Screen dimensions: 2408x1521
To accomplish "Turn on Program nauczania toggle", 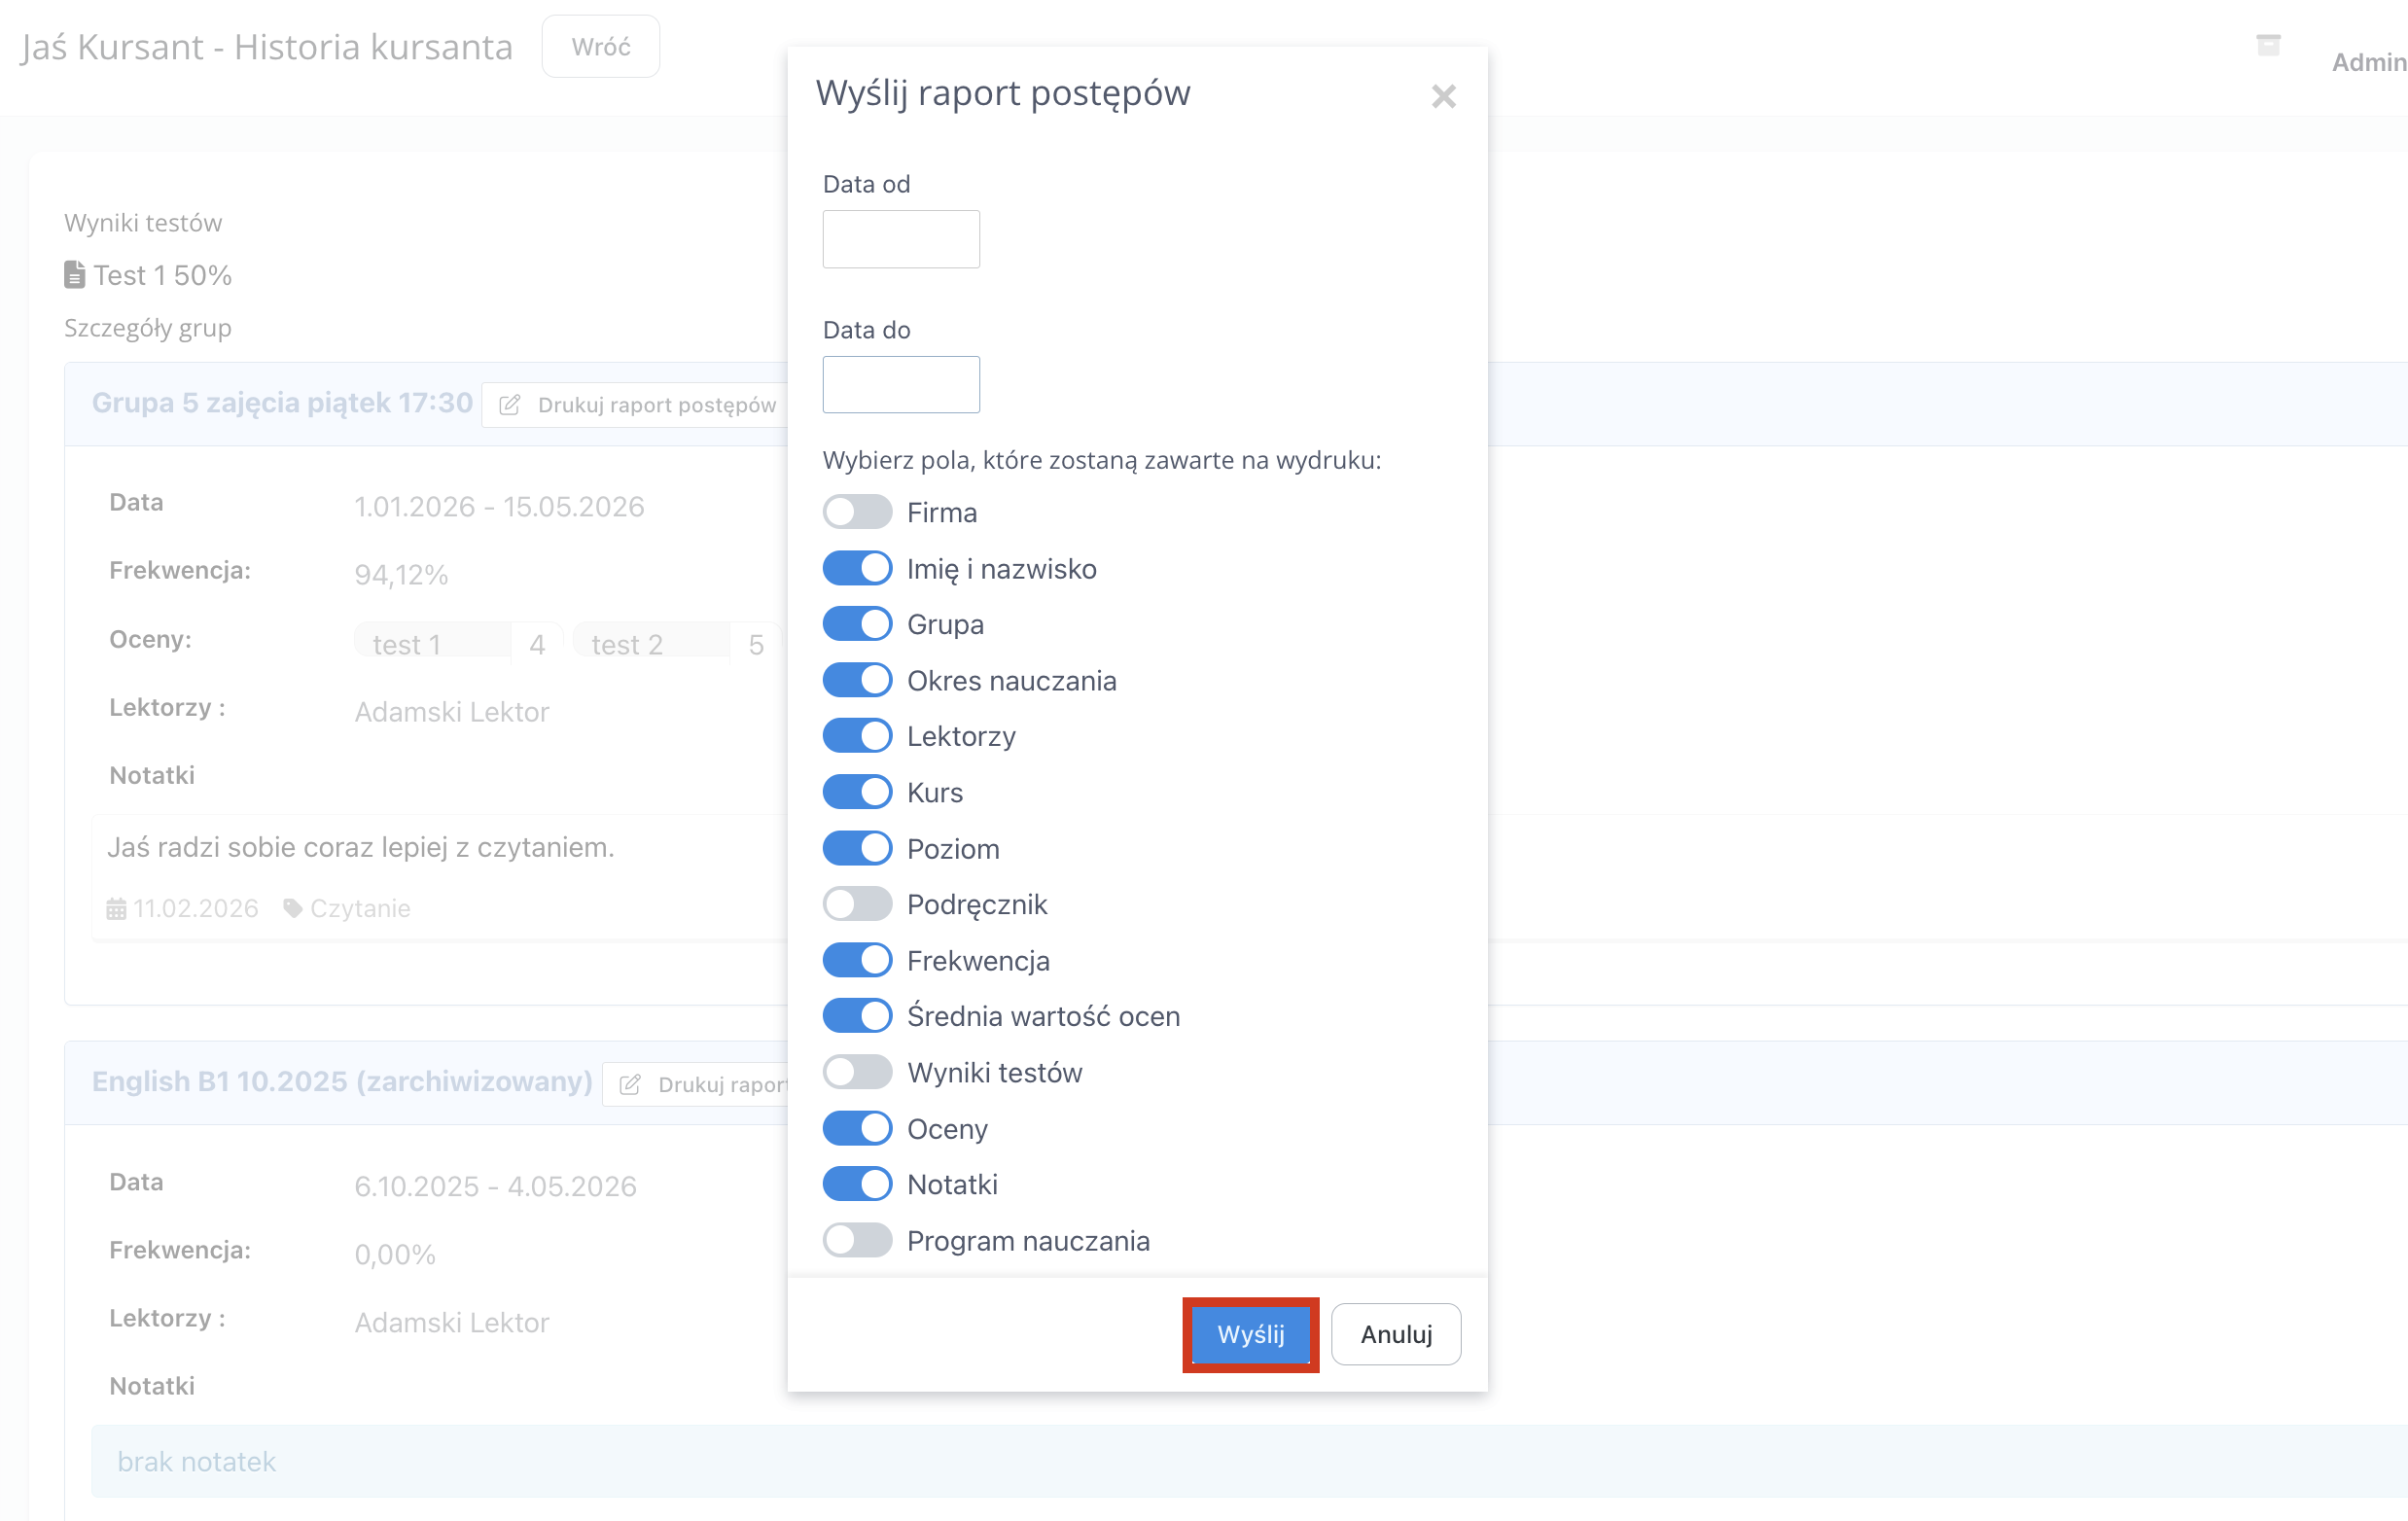I will (x=857, y=1240).
